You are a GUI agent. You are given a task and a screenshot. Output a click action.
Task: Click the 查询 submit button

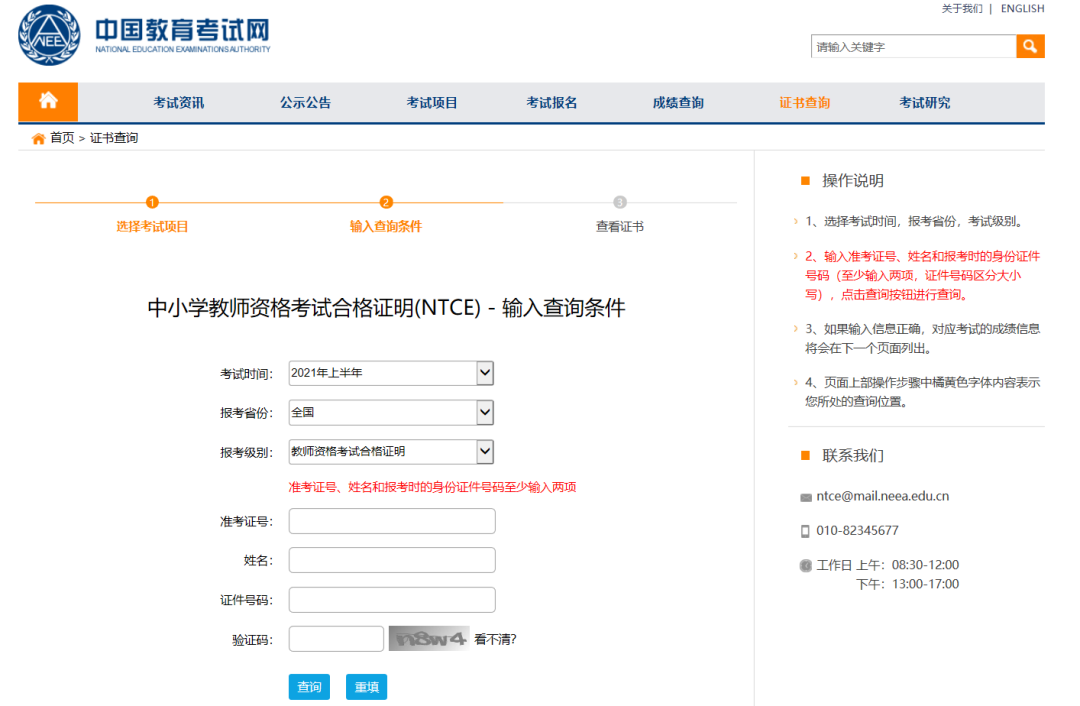click(x=309, y=687)
